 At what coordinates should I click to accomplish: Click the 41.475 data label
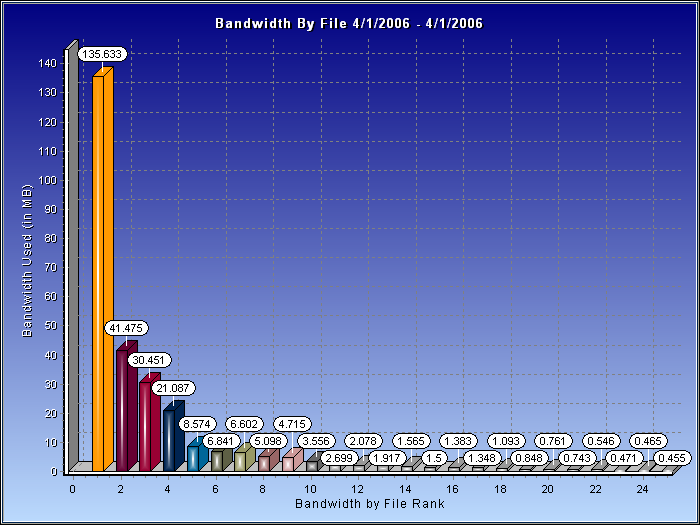tap(126, 328)
